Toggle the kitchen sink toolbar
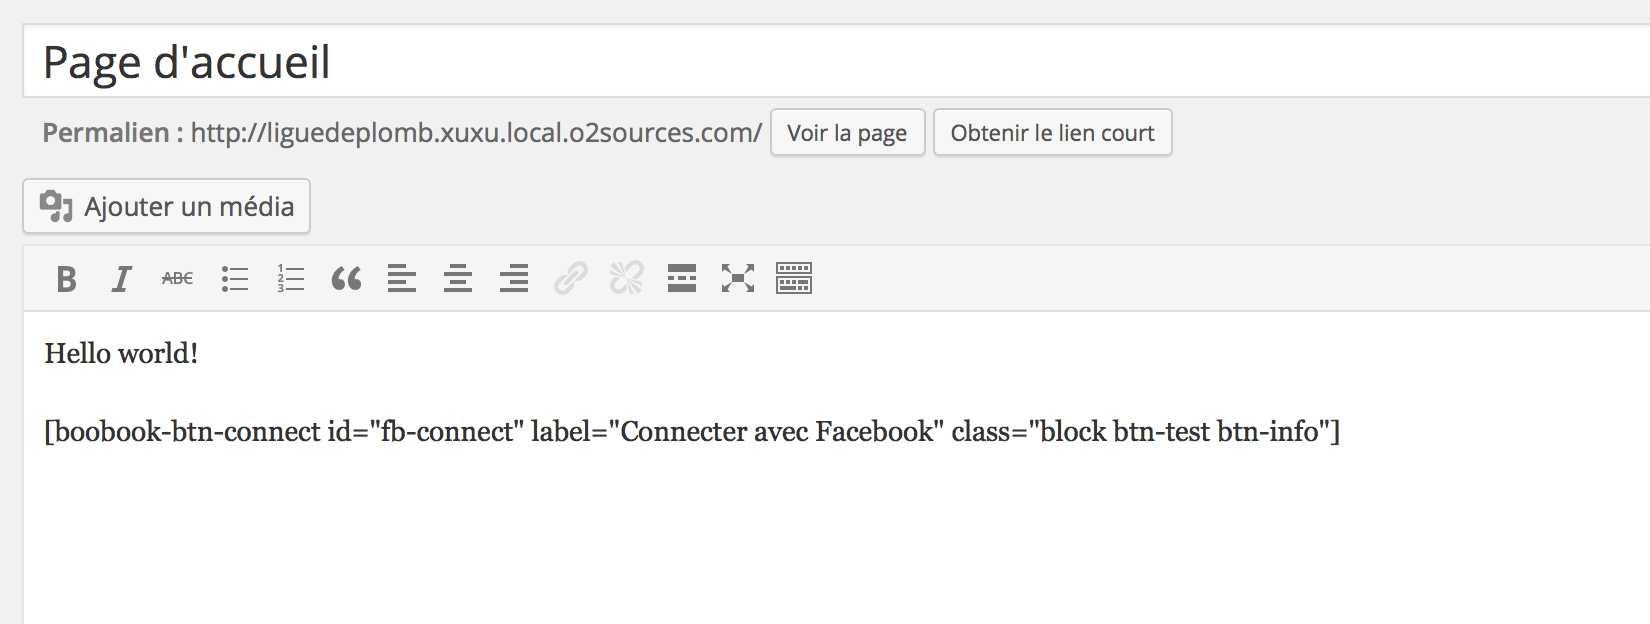 click(794, 279)
